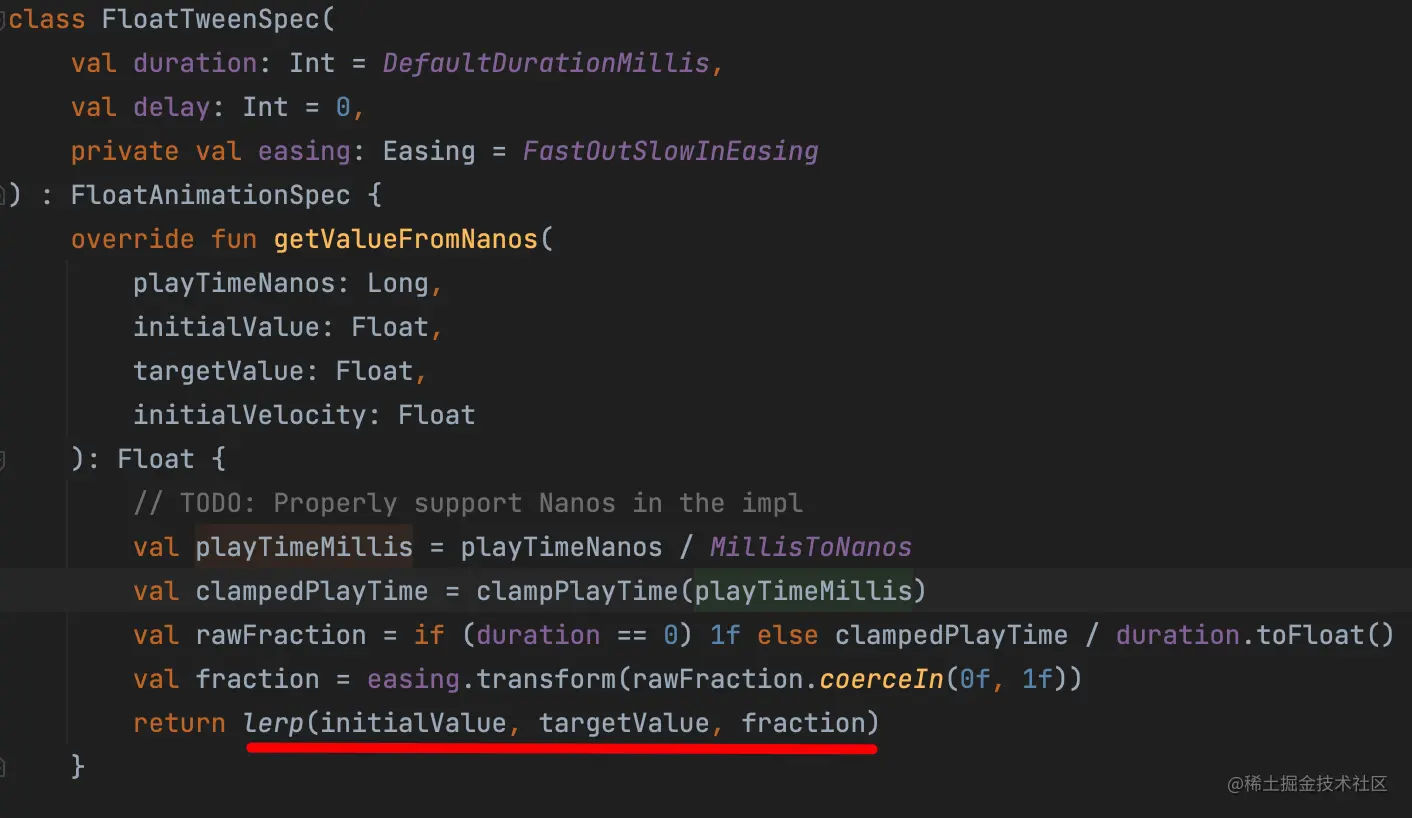The image size is (1412, 818).
Task: Collapse fold marker beside FloatAnimationSpec line
Action: pyautogui.click(x=4, y=194)
